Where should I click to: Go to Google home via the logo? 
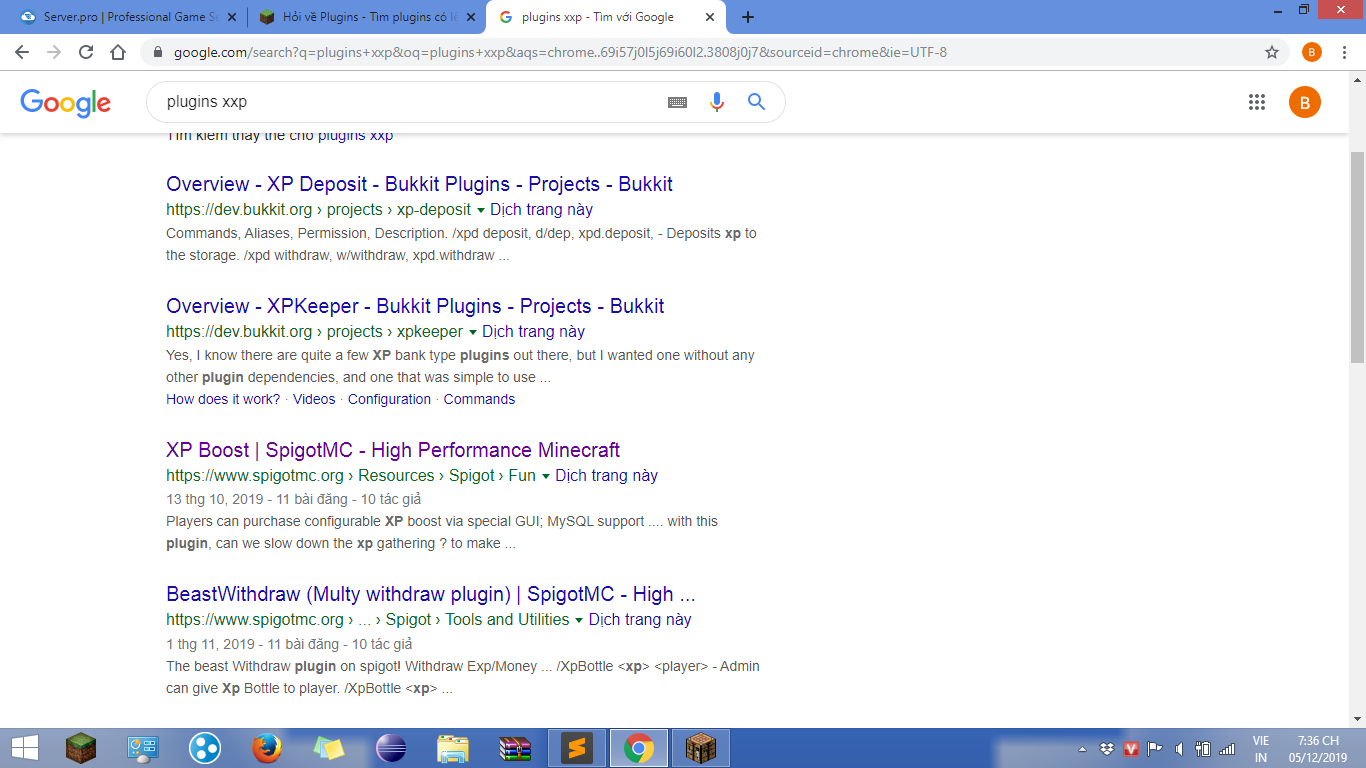coord(66,102)
